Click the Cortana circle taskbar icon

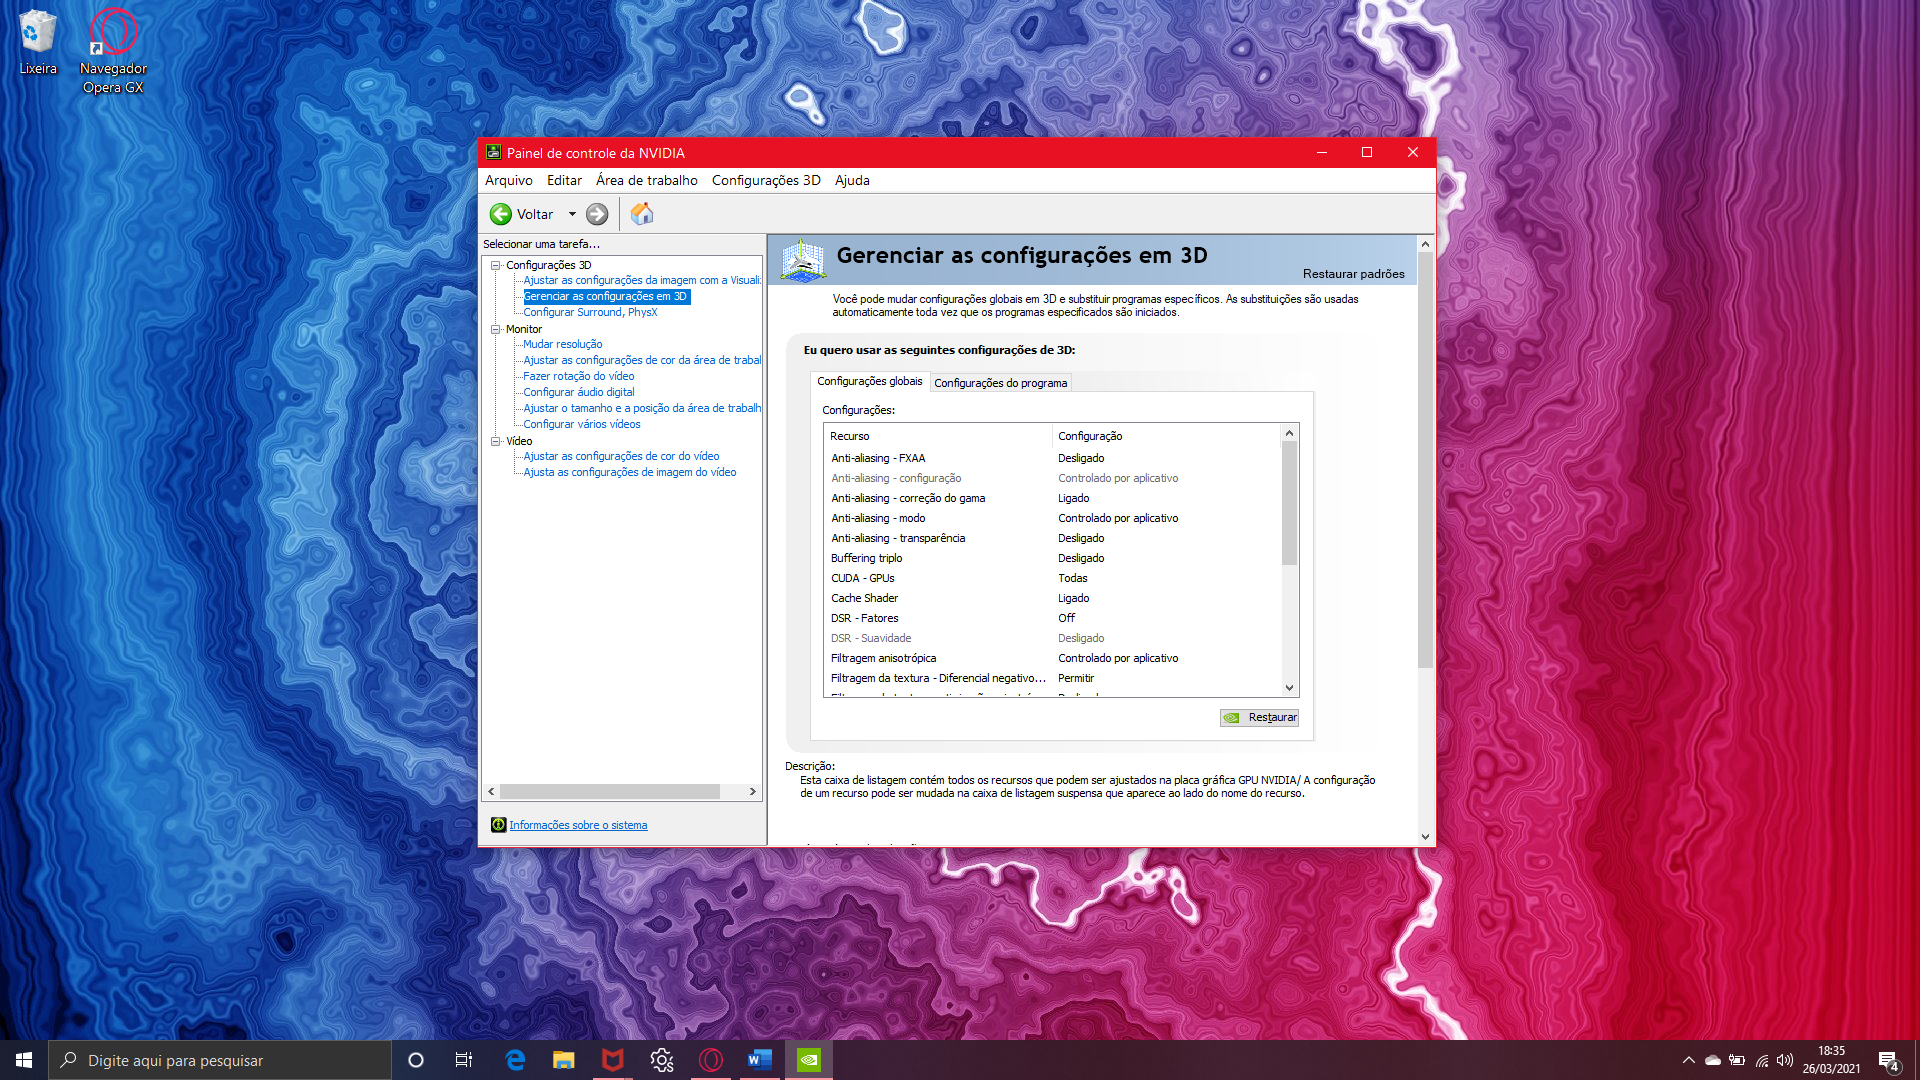(x=416, y=1060)
